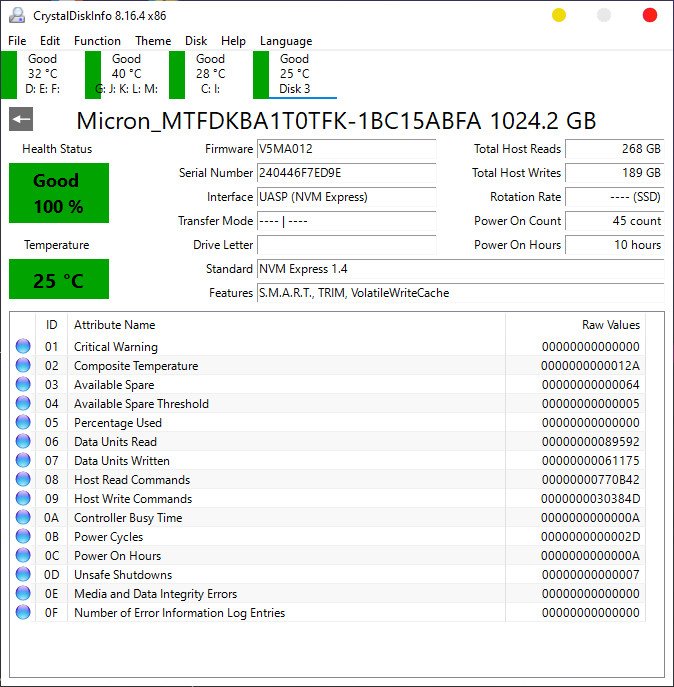Click the Good 100 % health status button
The width and height of the screenshot is (674, 687).
[x=59, y=193]
